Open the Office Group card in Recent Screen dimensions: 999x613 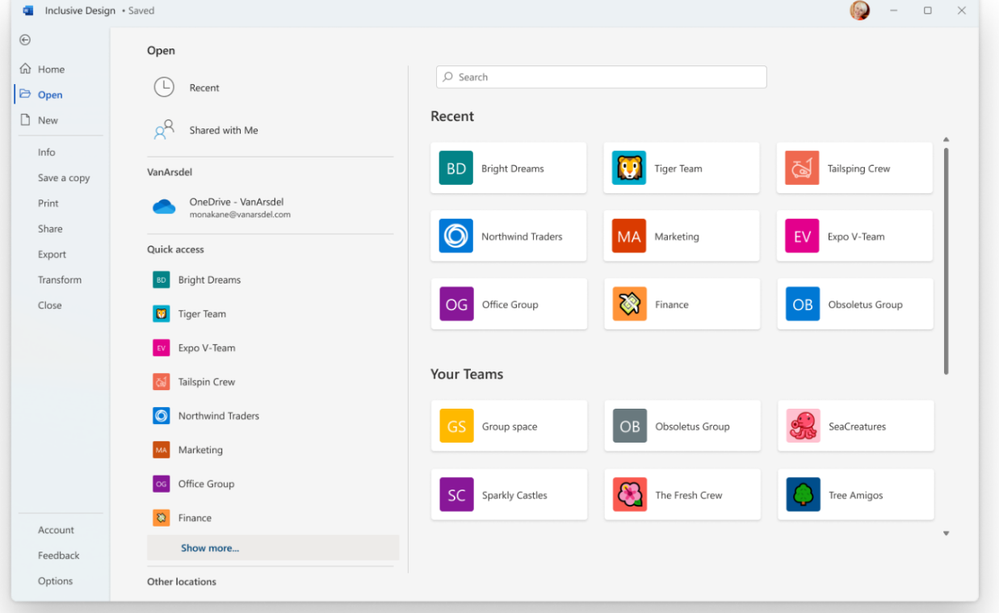[509, 304]
